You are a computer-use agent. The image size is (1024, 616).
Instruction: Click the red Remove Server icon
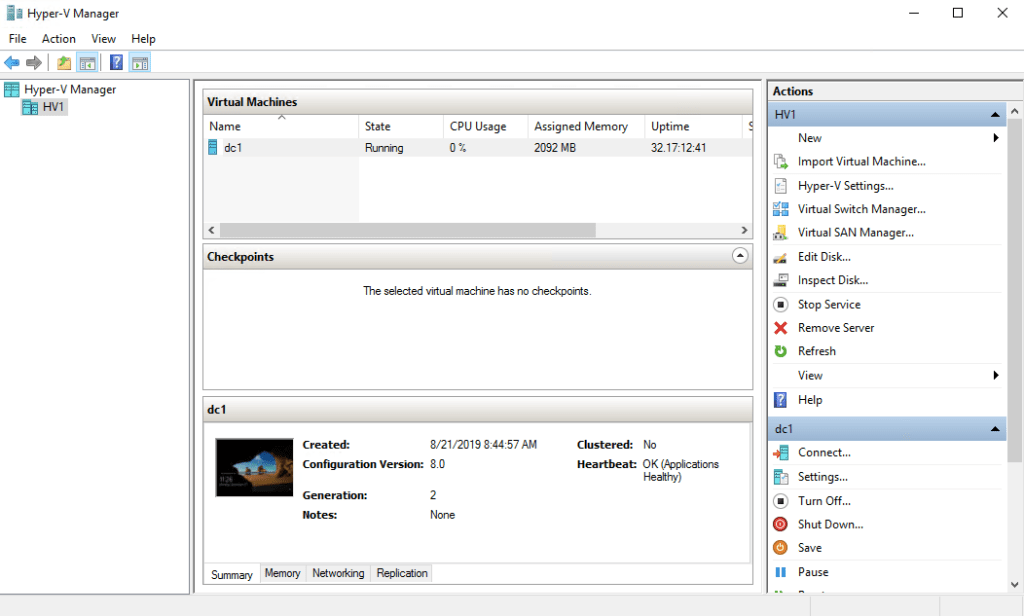(x=781, y=328)
